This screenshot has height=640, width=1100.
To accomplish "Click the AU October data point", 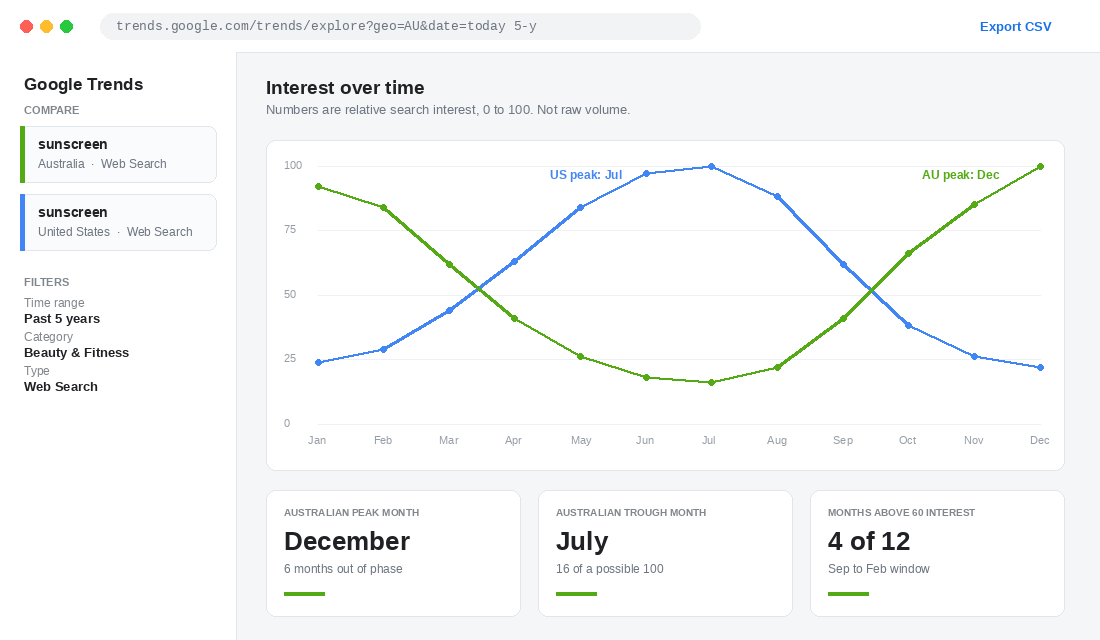I will coord(908,253).
